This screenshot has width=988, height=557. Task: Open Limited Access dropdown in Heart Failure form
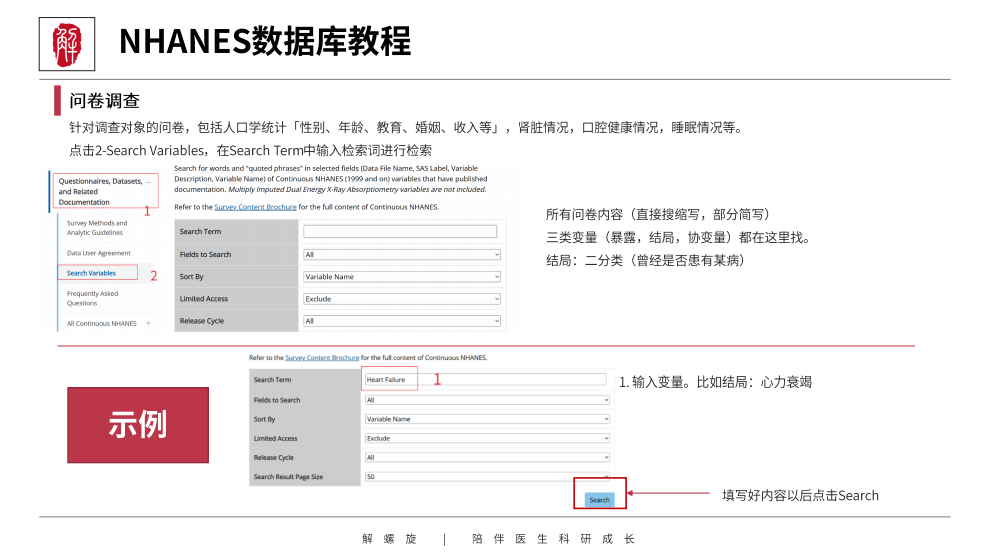tap(487, 438)
